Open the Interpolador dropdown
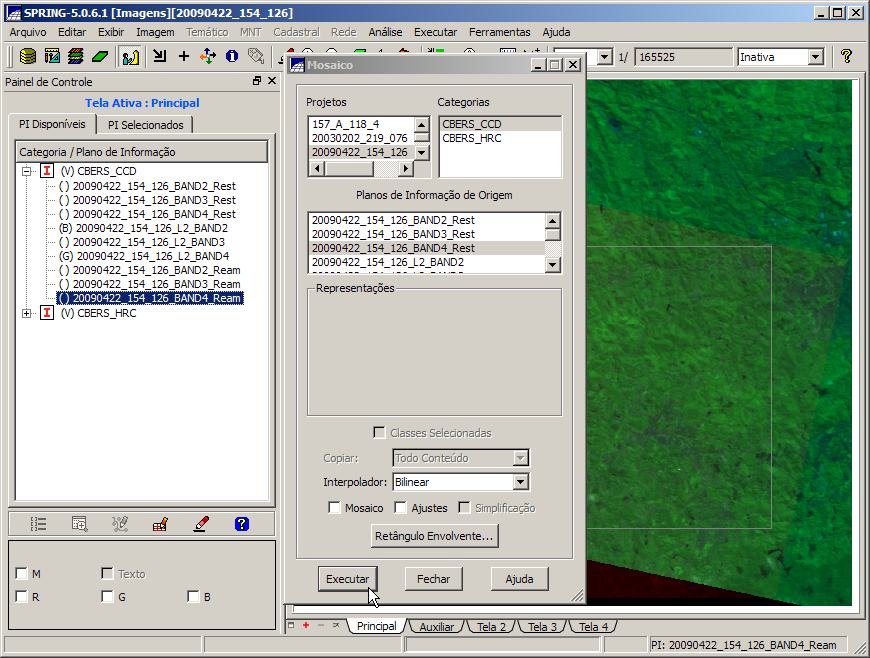This screenshot has width=870, height=658. [x=520, y=482]
